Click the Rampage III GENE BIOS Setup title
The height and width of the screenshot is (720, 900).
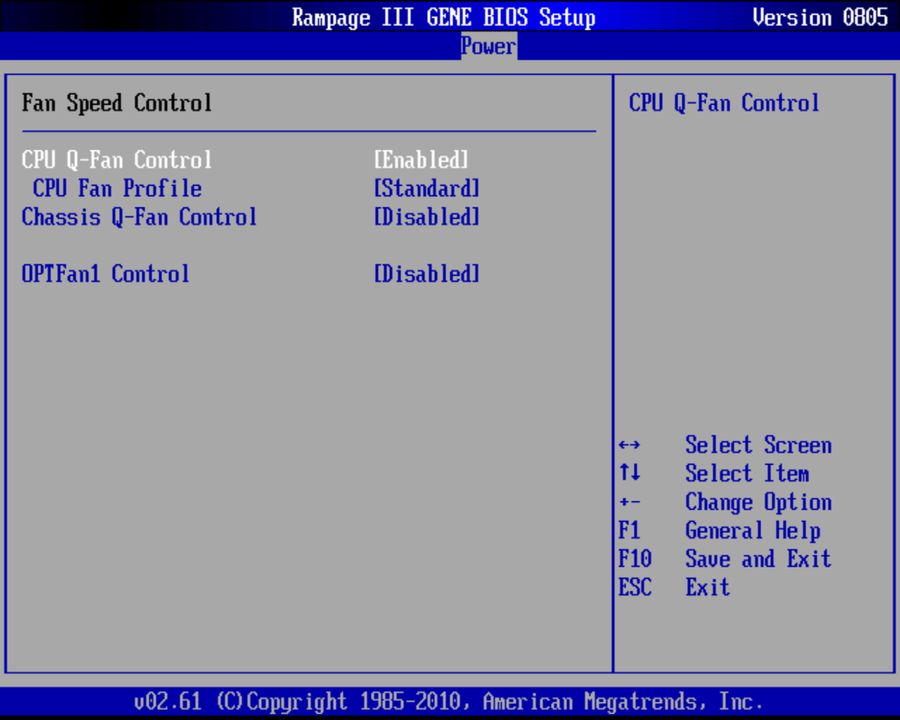(x=444, y=17)
